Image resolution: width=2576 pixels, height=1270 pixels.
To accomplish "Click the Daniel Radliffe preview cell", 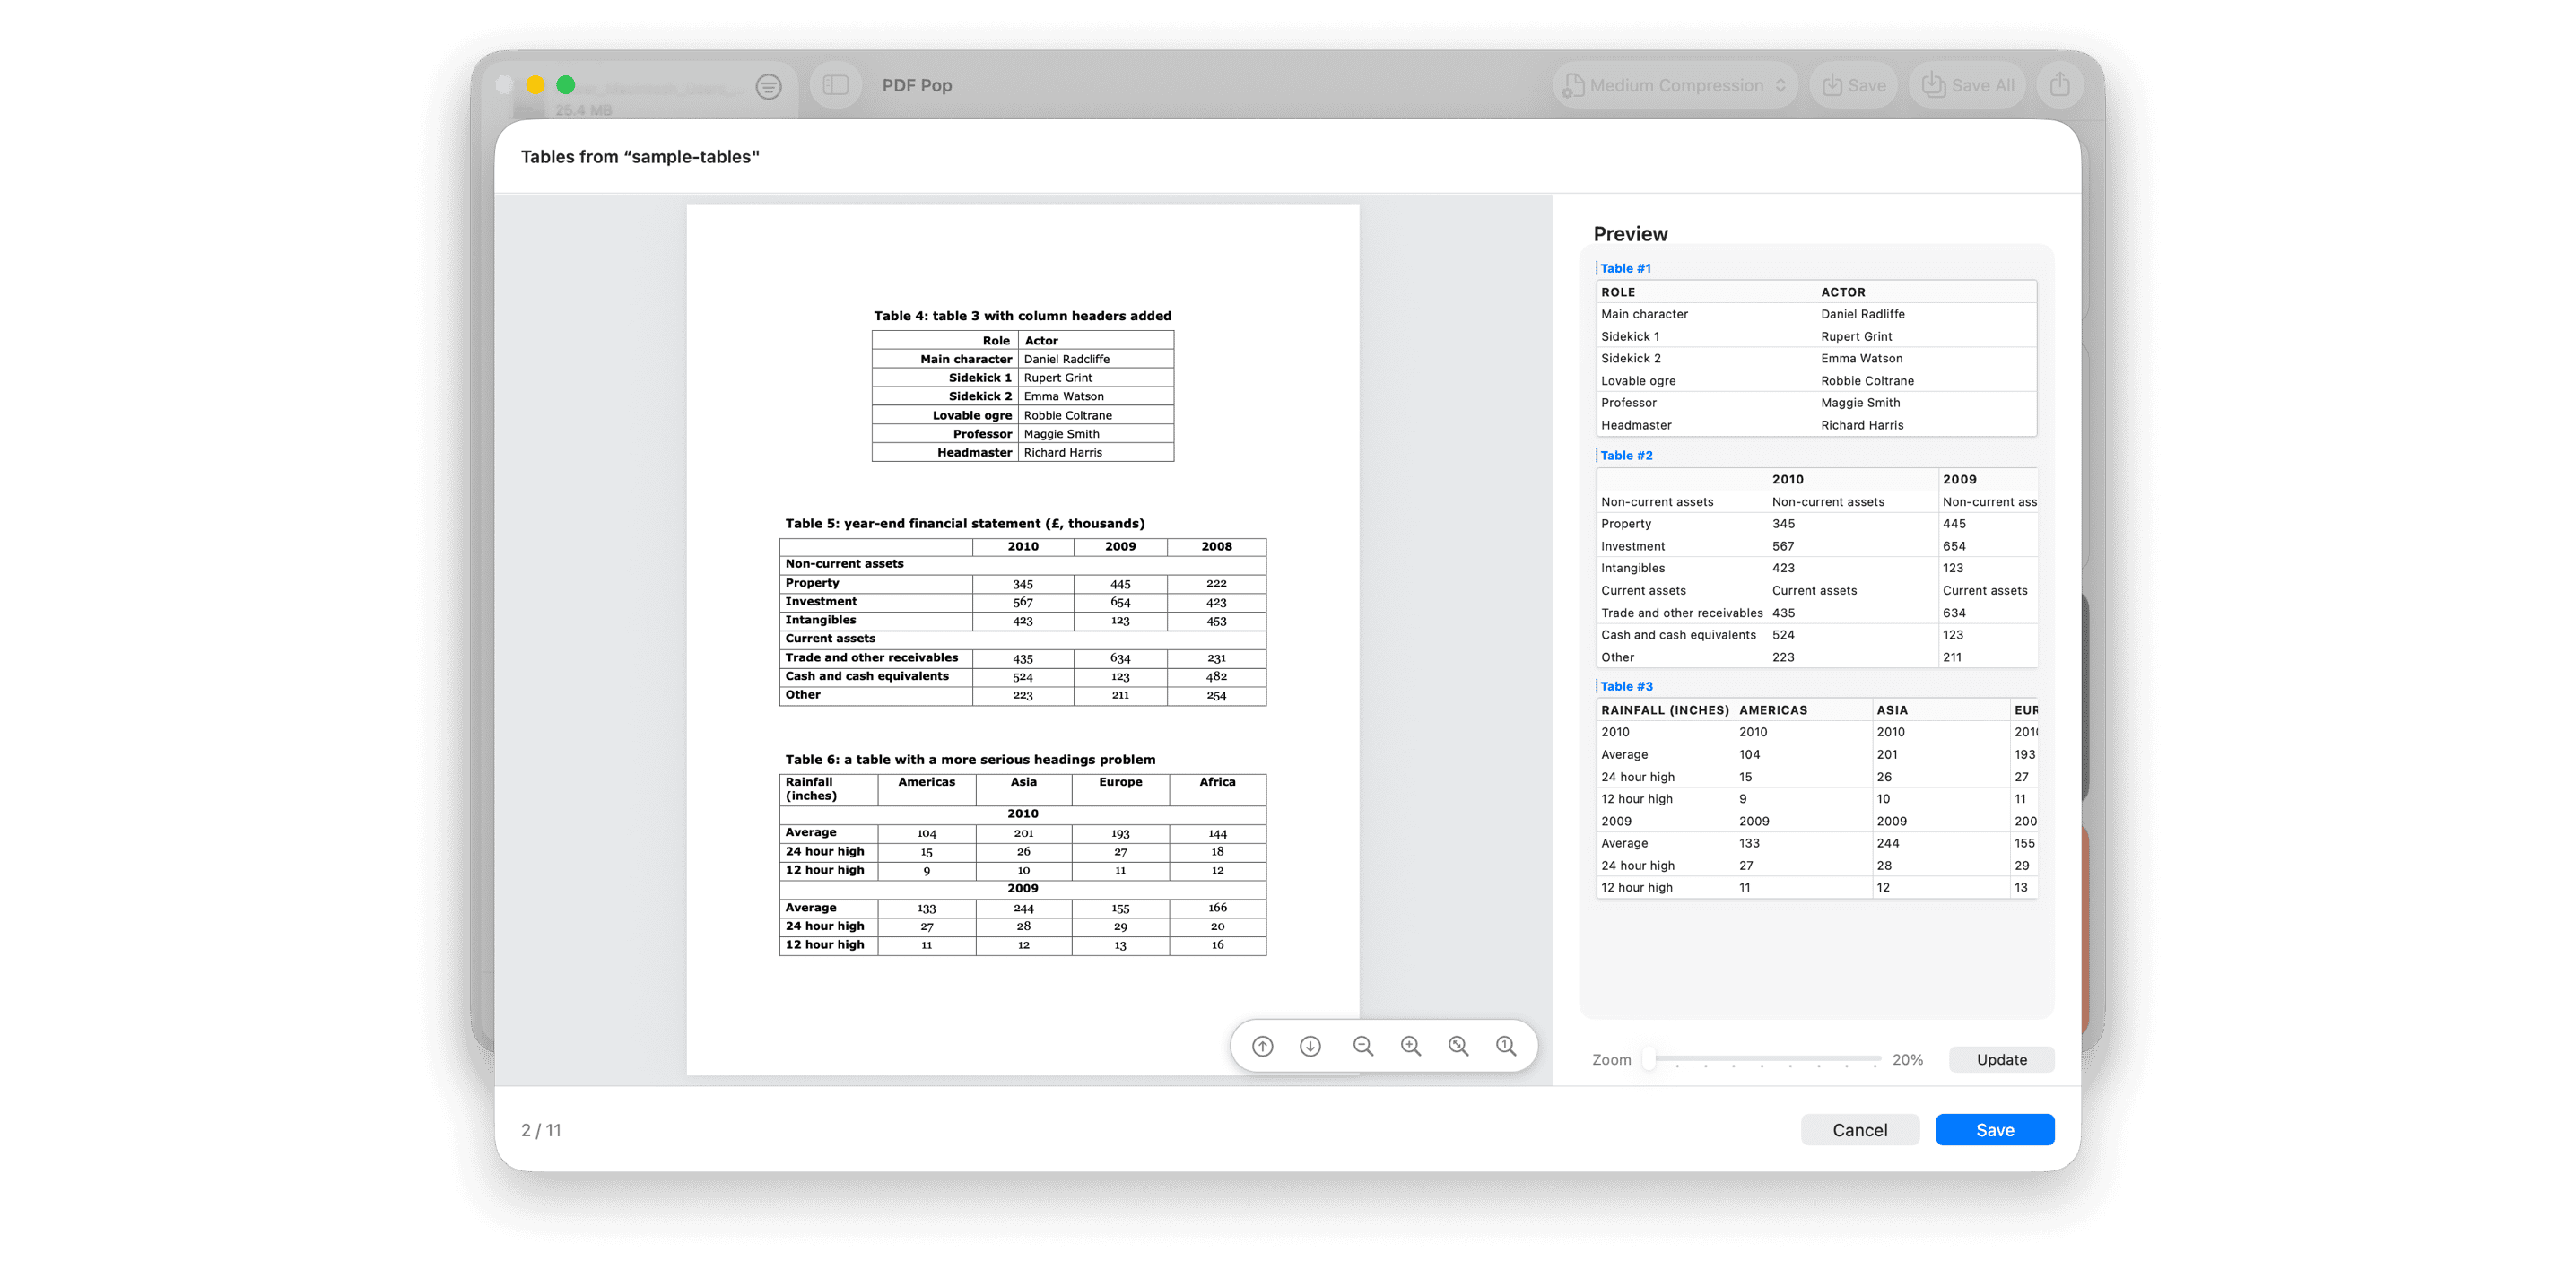I will 1862,314.
